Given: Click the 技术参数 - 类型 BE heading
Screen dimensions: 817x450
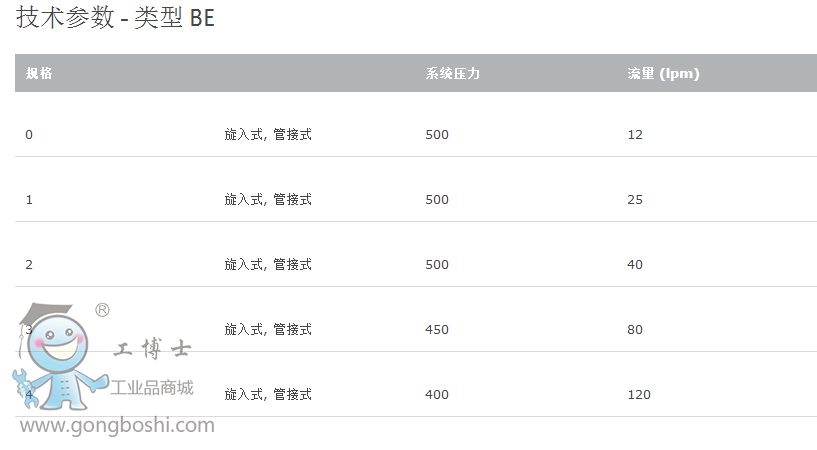Looking at the screenshot, I should click(x=115, y=18).
